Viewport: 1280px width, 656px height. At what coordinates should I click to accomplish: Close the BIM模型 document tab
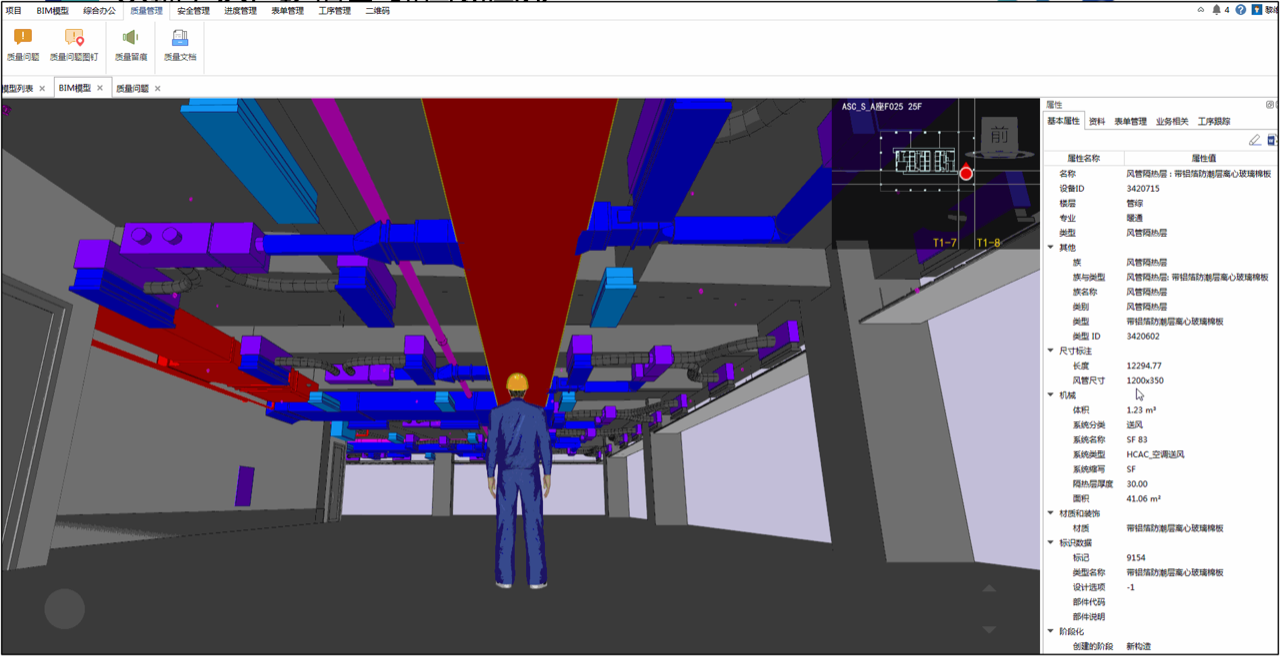(100, 88)
